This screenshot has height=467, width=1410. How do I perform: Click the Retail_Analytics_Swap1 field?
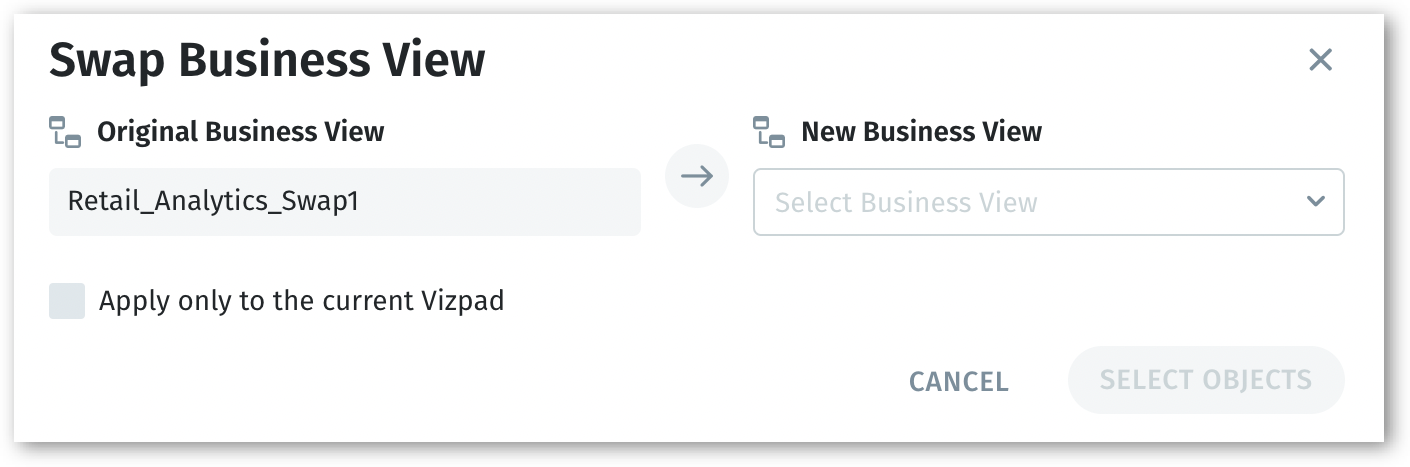tap(344, 202)
